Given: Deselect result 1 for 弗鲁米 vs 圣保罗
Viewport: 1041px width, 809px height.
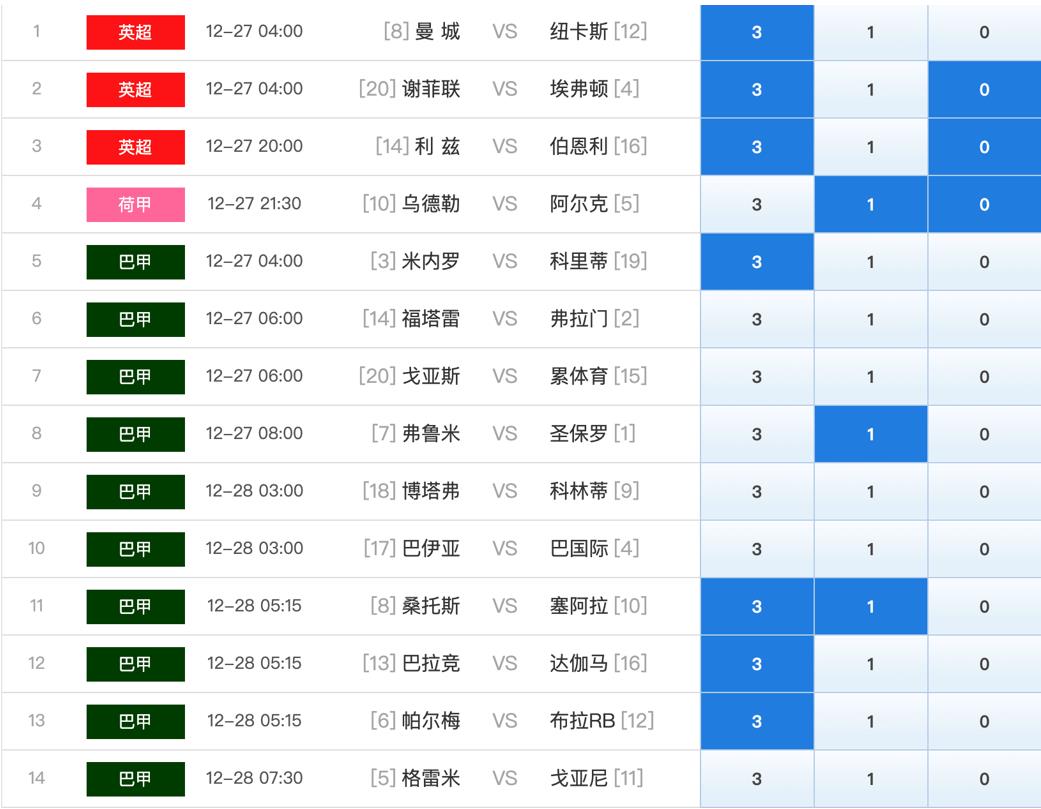Looking at the screenshot, I should [870, 434].
